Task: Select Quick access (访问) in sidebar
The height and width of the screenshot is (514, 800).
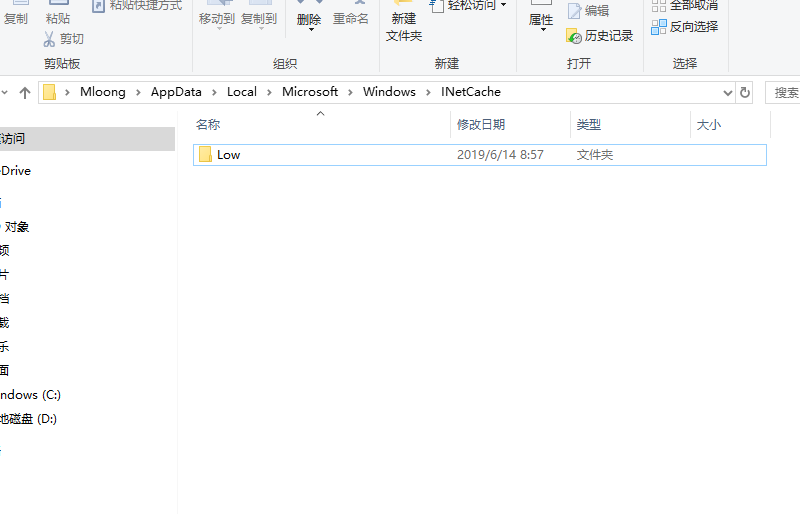Action: [x=87, y=139]
